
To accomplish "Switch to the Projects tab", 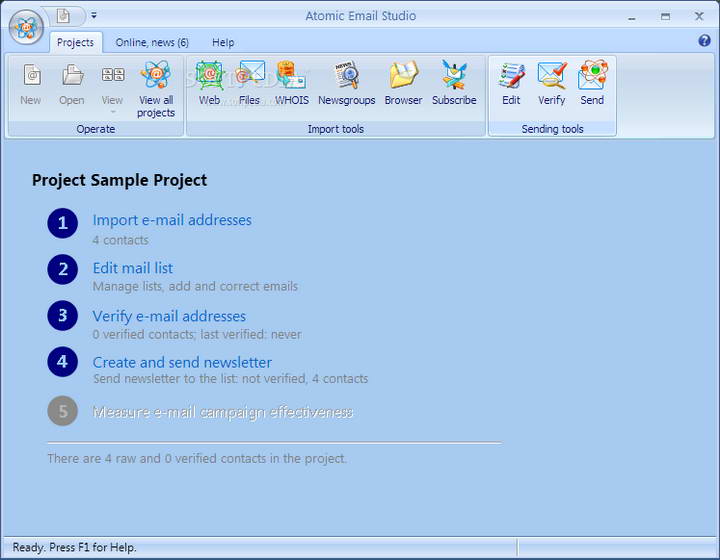I will coord(75,42).
